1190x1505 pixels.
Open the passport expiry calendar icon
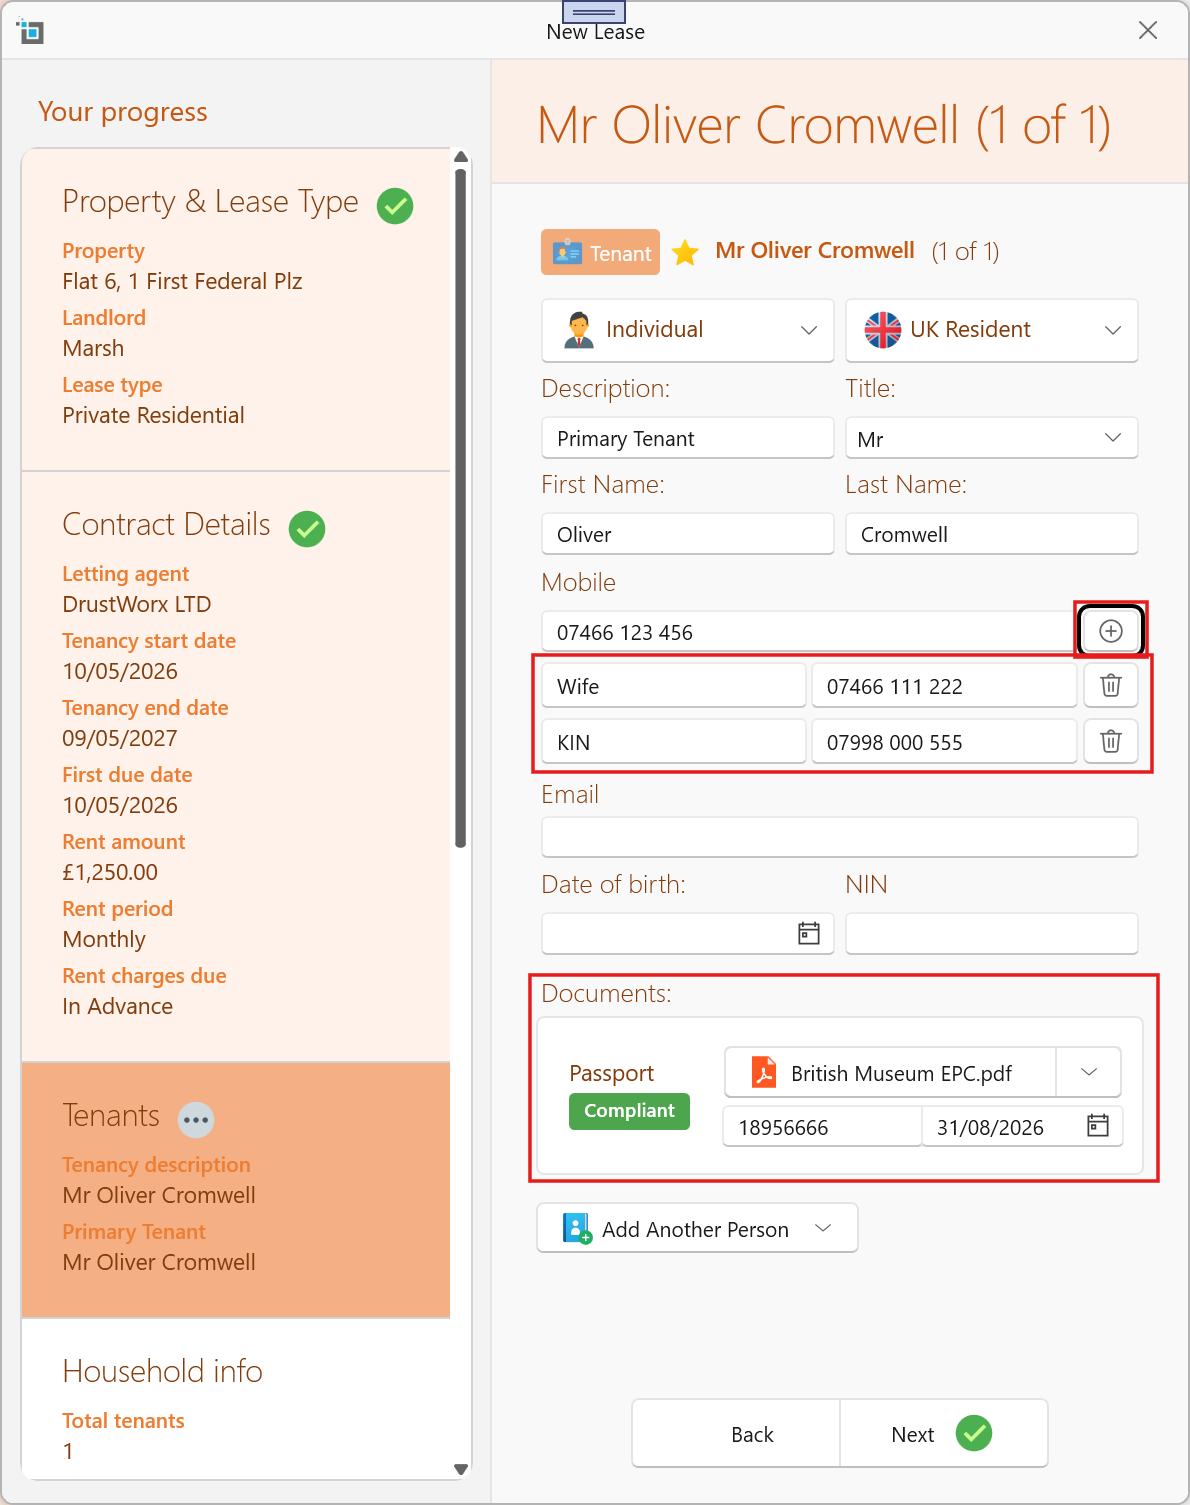[x=1098, y=1126]
